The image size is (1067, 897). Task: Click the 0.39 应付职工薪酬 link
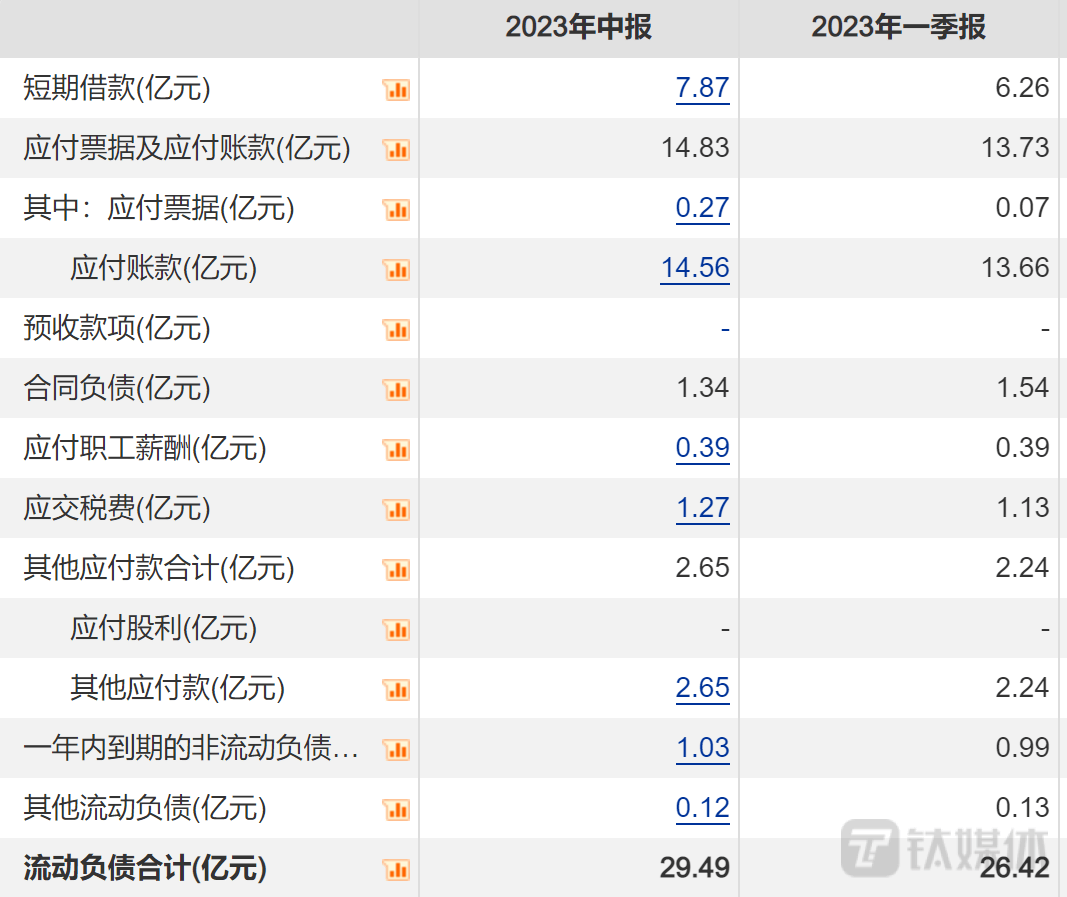(702, 448)
